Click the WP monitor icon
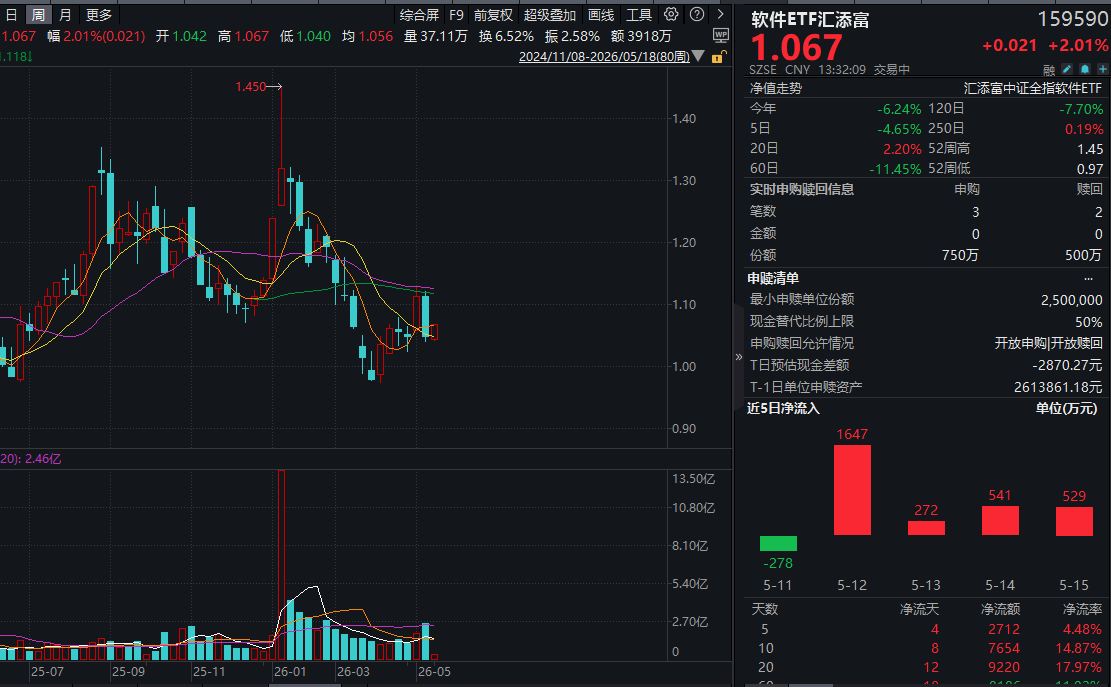 [721, 35]
